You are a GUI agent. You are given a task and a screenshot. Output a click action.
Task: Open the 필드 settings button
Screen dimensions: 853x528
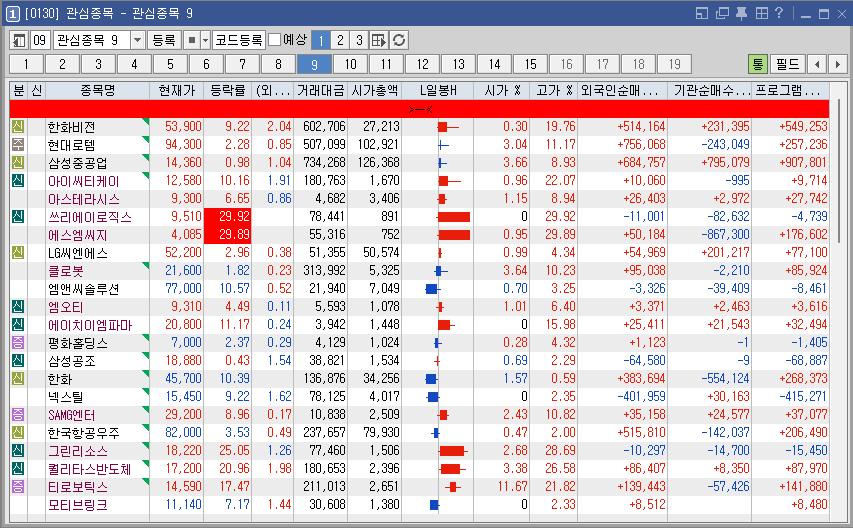(787, 64)
